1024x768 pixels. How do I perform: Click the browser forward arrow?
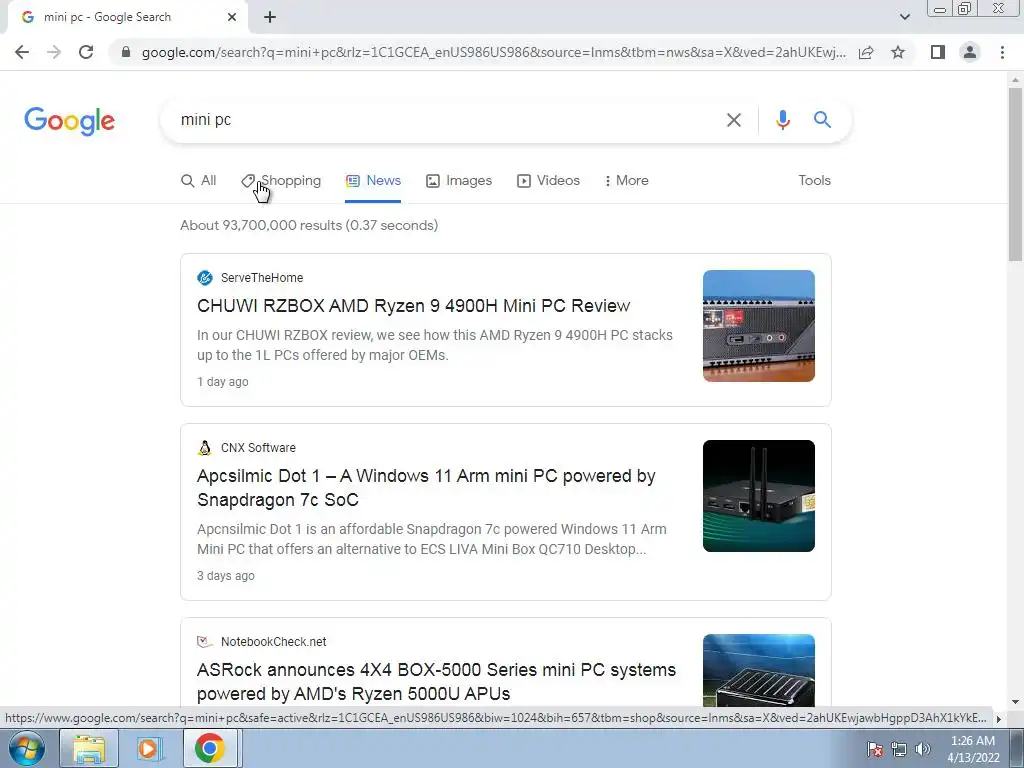tap(54, 52)
